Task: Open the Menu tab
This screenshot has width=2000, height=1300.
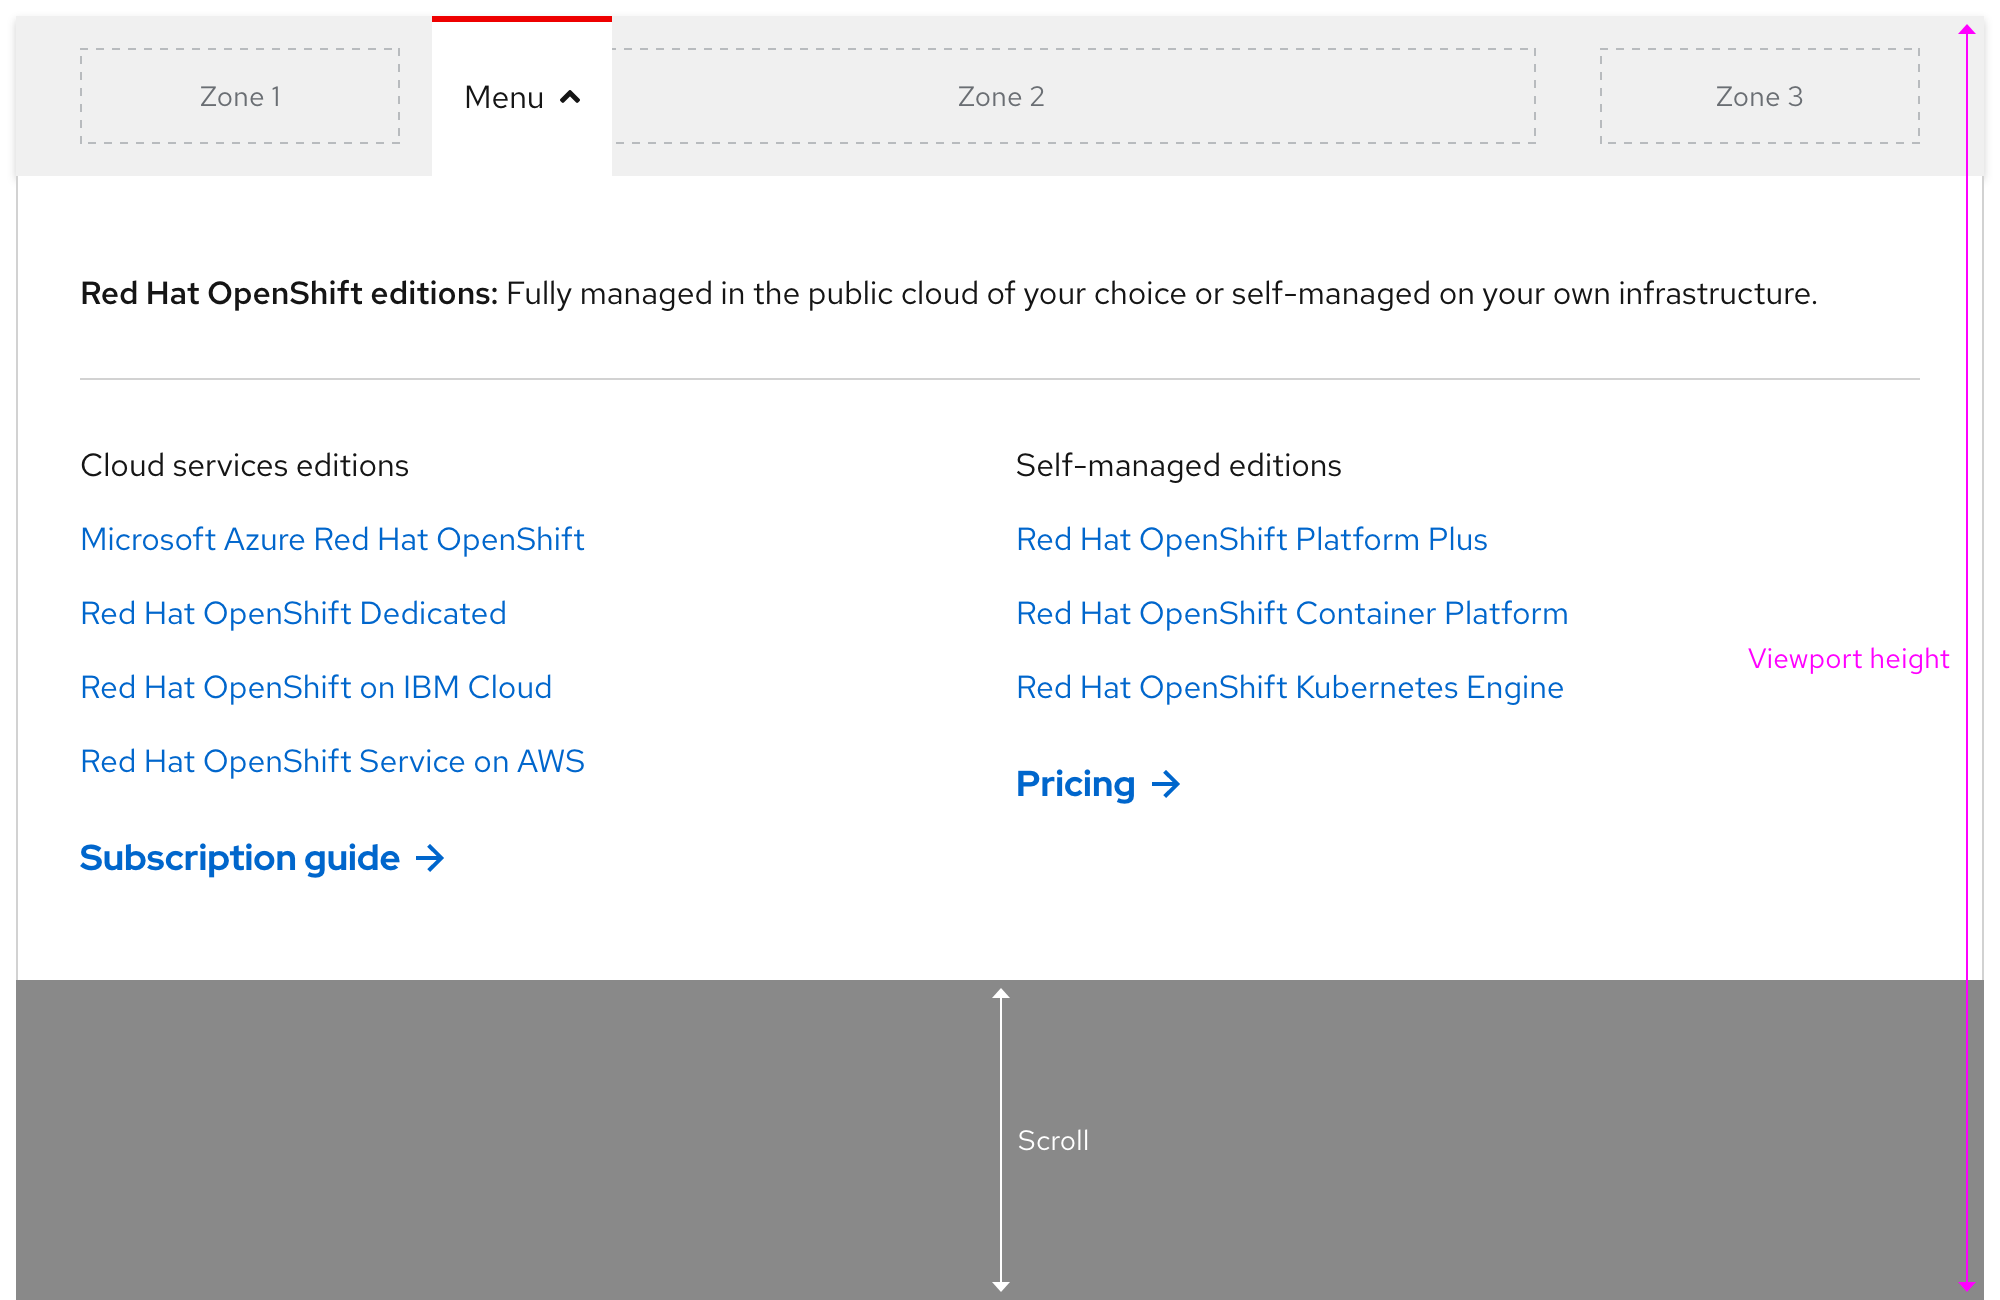Action: point(505,97)
